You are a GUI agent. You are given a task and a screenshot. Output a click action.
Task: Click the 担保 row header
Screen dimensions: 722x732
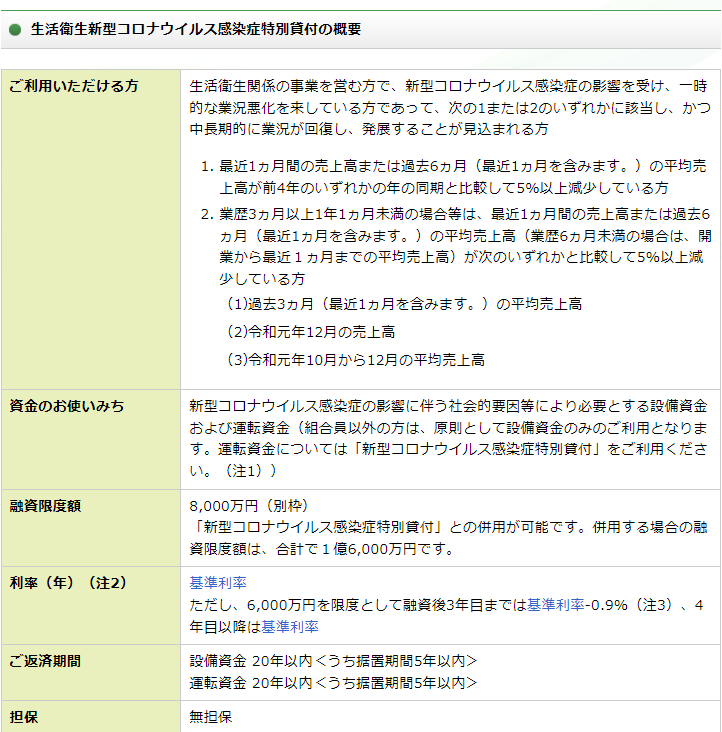coord(24,717)
